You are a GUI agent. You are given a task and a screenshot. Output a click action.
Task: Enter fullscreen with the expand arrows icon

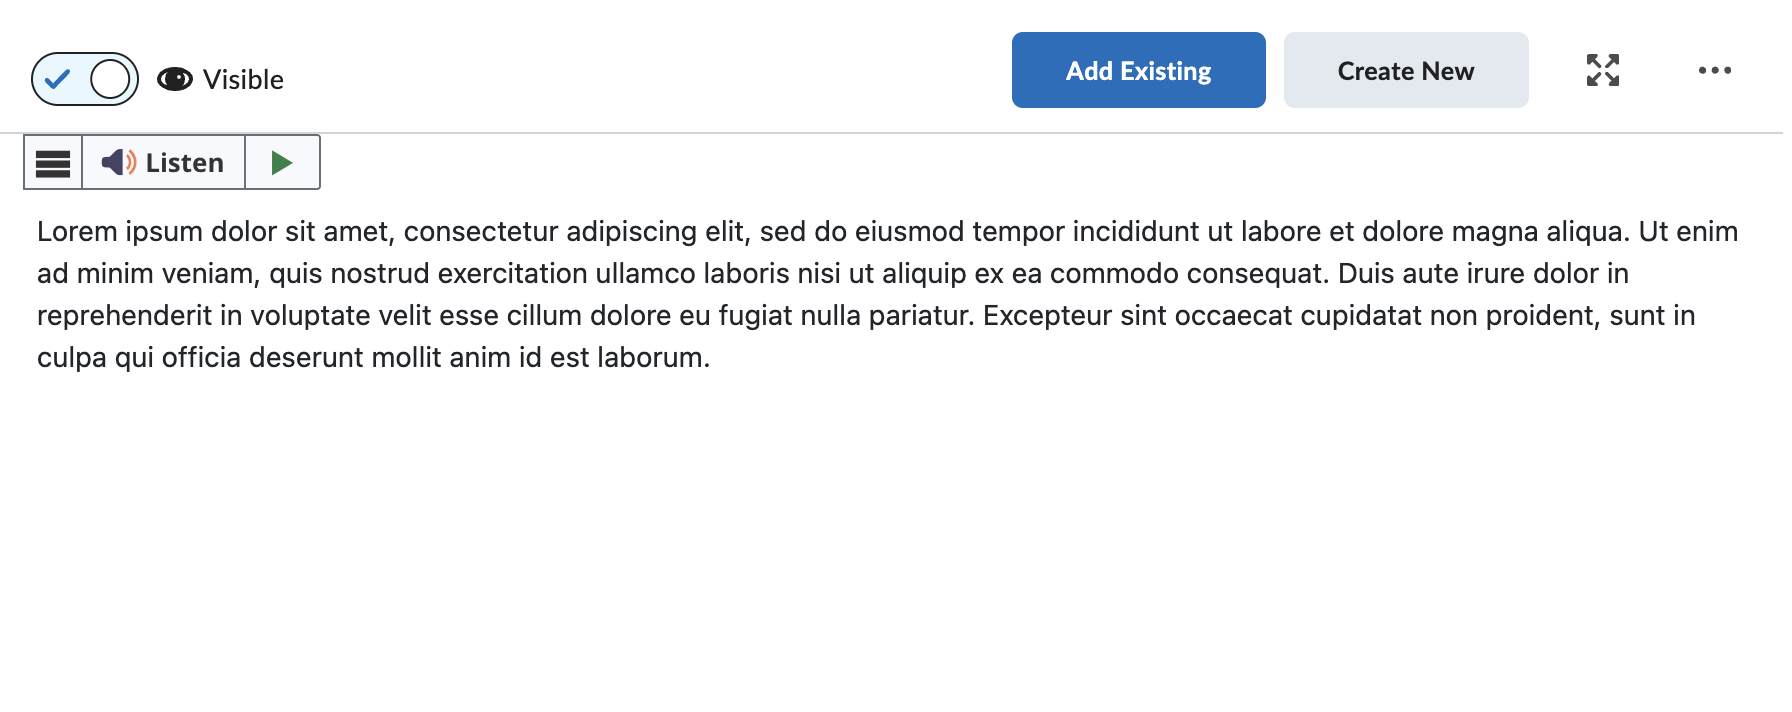(x=1602, y=70)
